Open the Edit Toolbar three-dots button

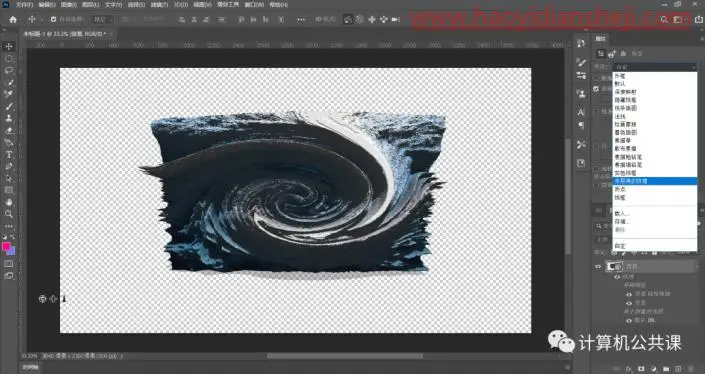9,226
